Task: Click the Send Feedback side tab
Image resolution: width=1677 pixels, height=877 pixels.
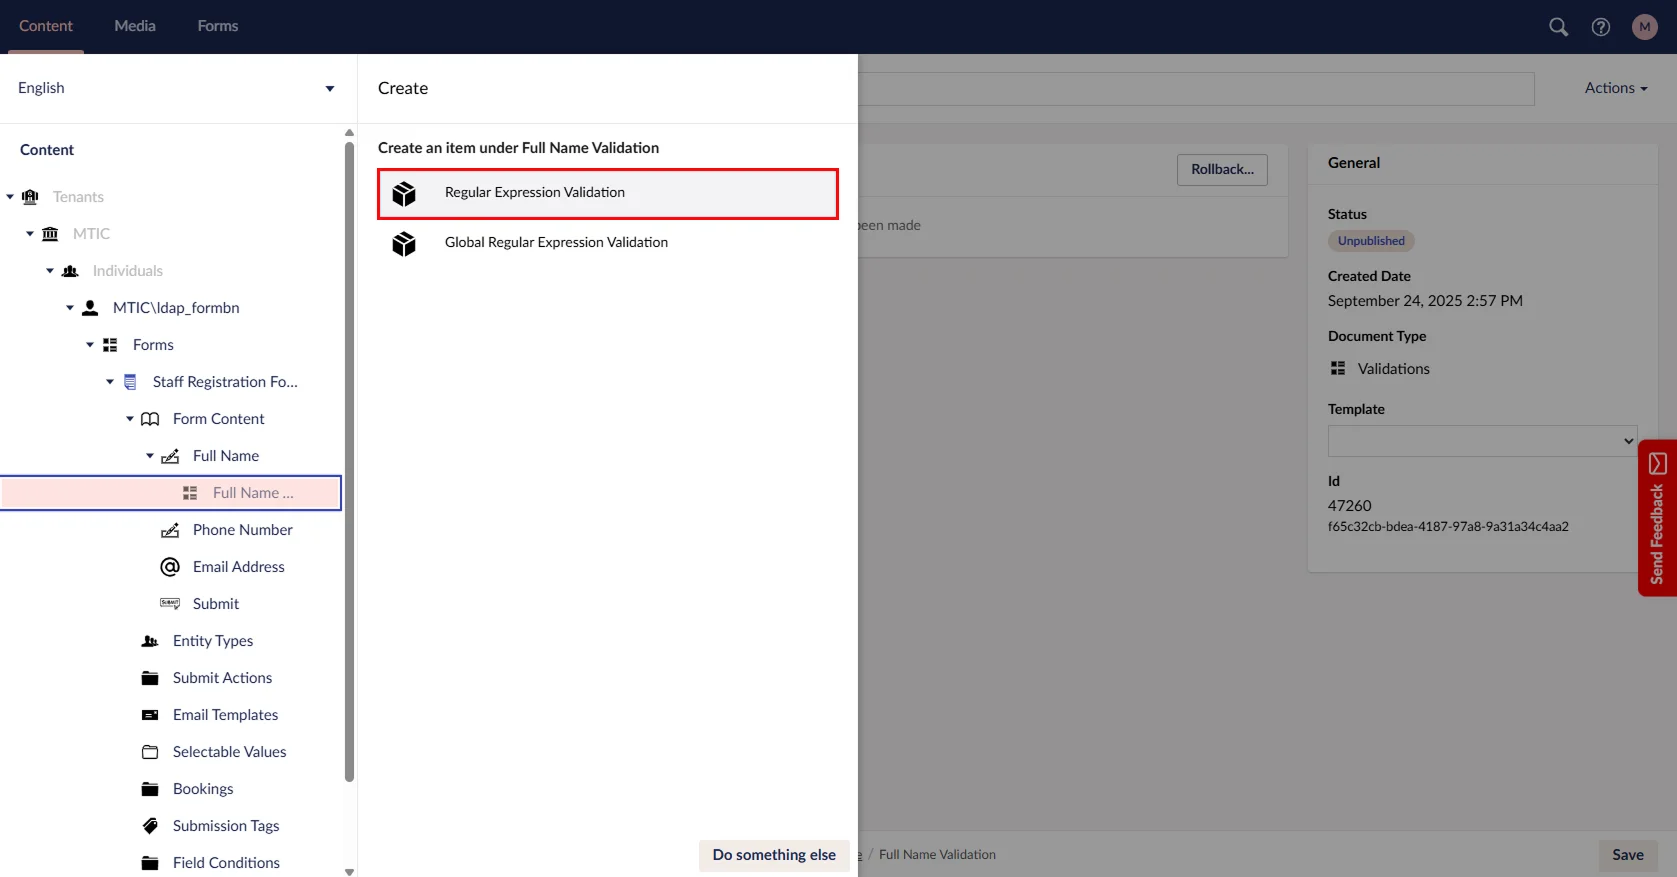Action: (x=1657, y=518)
